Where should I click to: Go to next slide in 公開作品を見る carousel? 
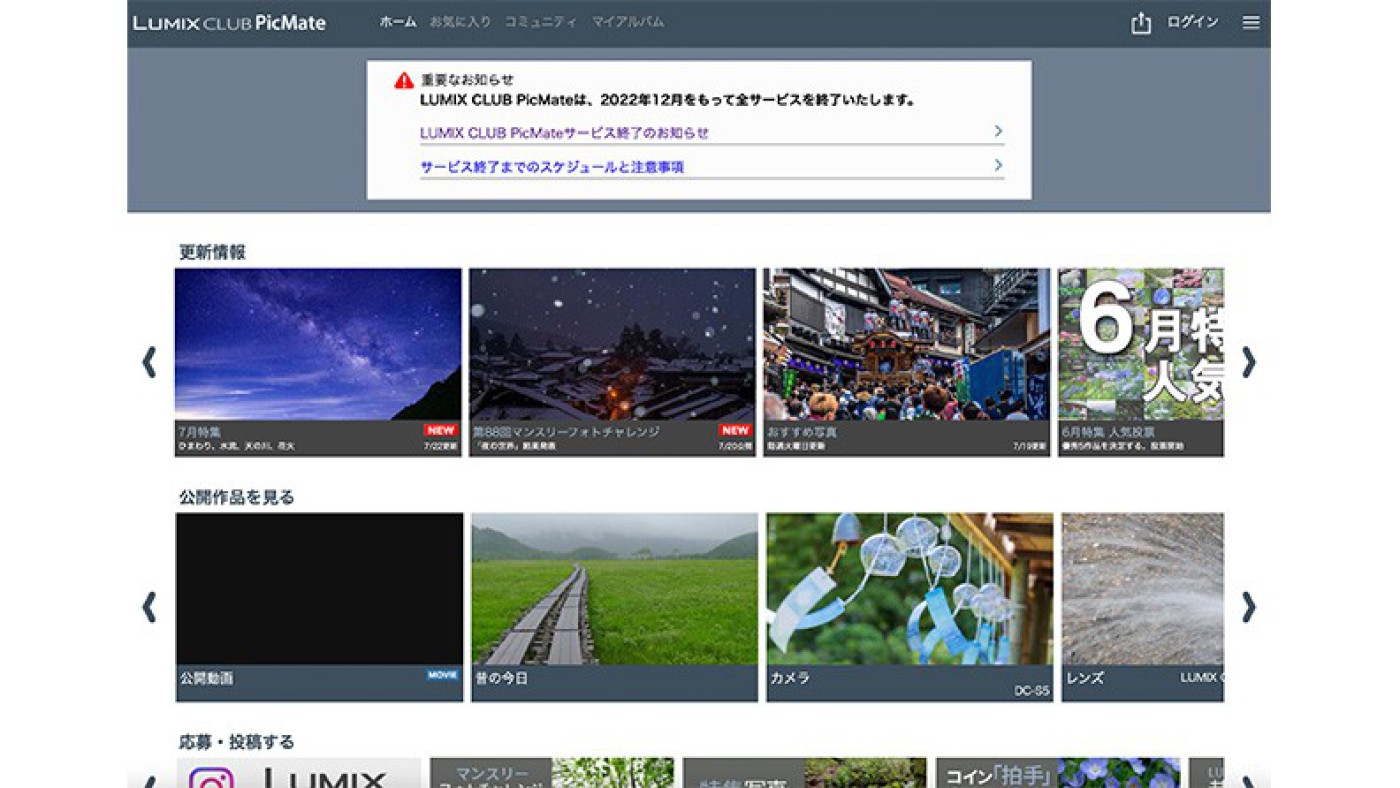point(1248,607)
